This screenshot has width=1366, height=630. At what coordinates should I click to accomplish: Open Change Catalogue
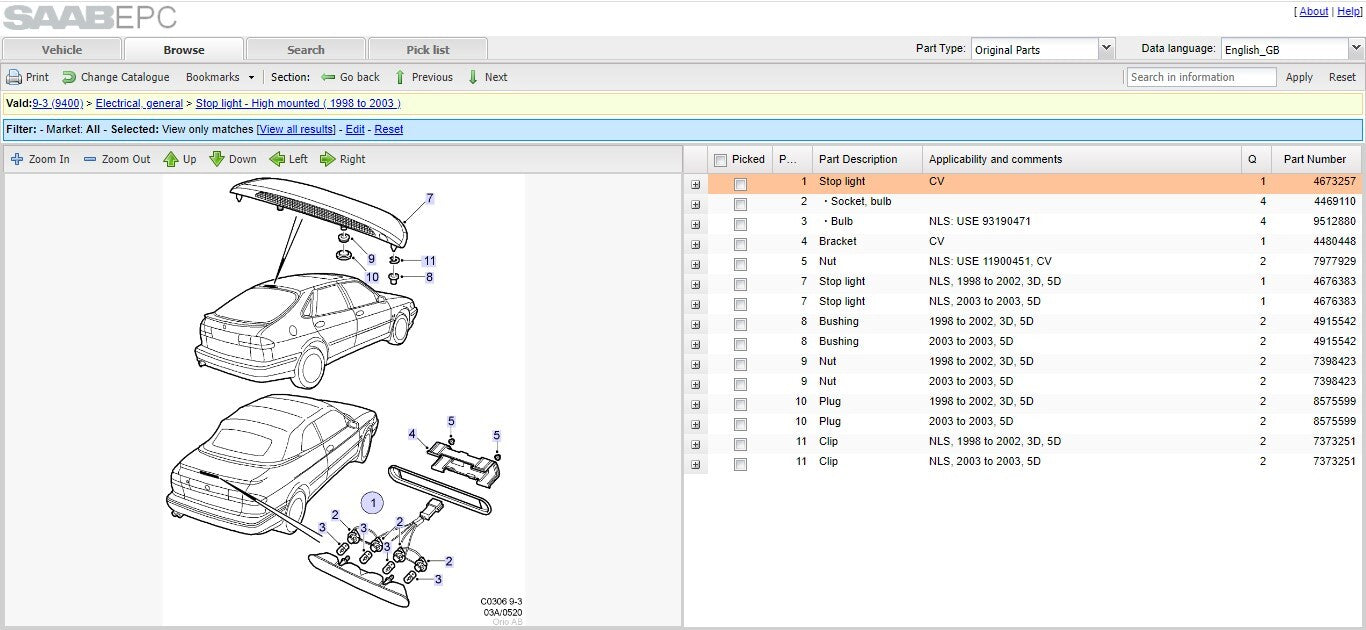pos(116,77)
